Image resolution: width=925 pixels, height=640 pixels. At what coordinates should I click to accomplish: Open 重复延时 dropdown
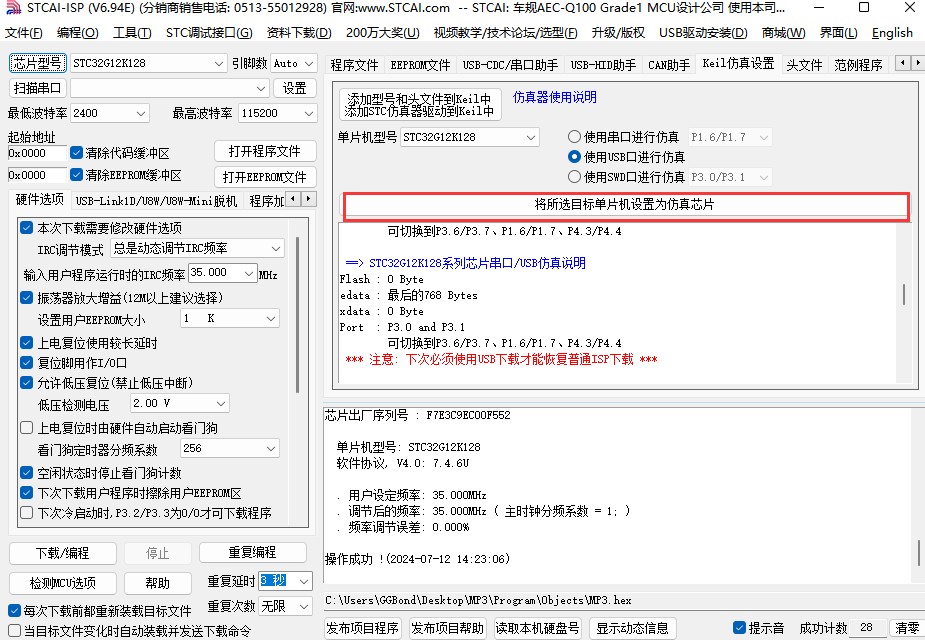(286, 581)
